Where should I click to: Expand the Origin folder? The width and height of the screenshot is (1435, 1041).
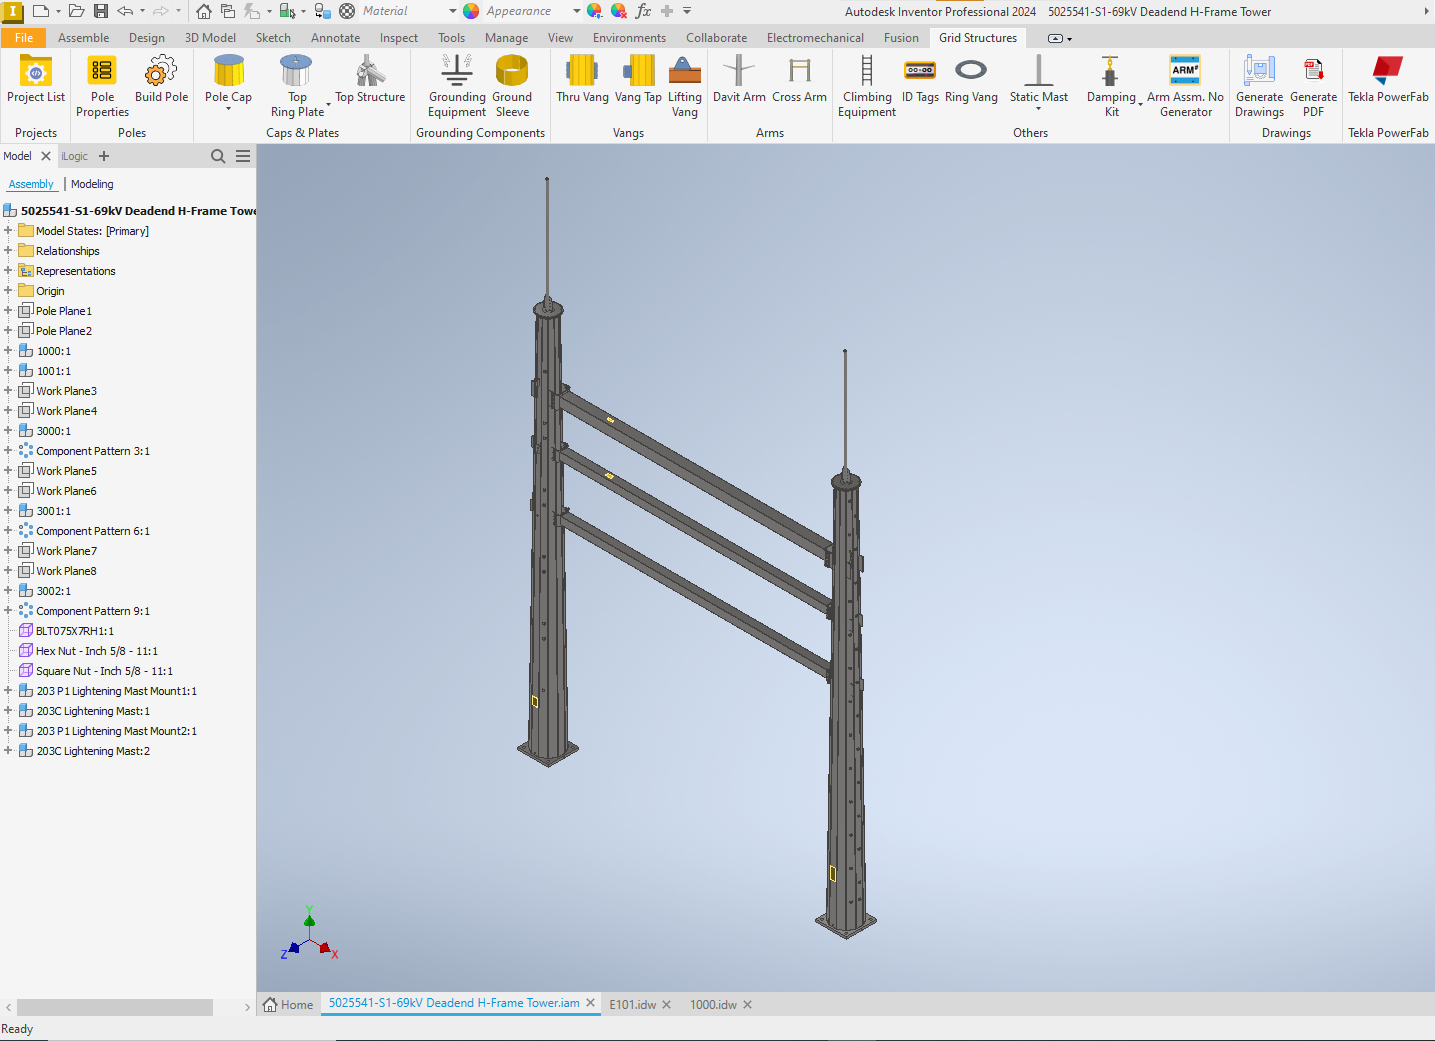point(8,290)
